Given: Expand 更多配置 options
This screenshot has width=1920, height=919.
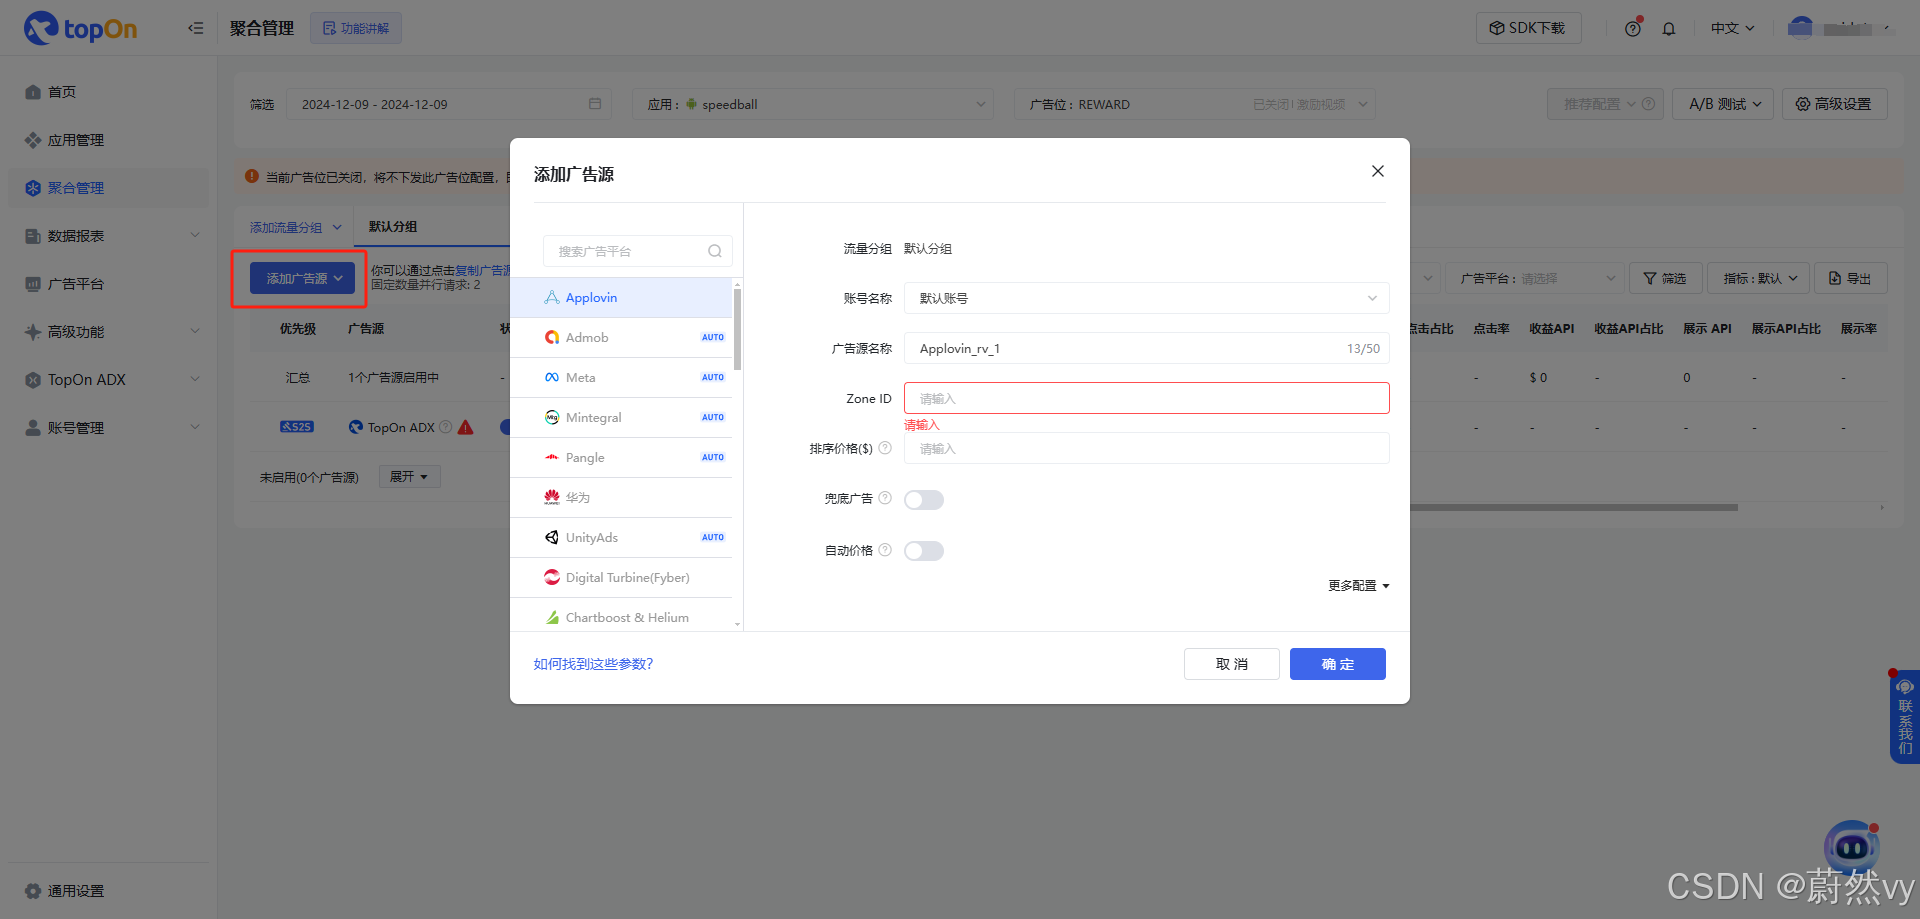Looking at the screenshot, I should pos(1358,586).
